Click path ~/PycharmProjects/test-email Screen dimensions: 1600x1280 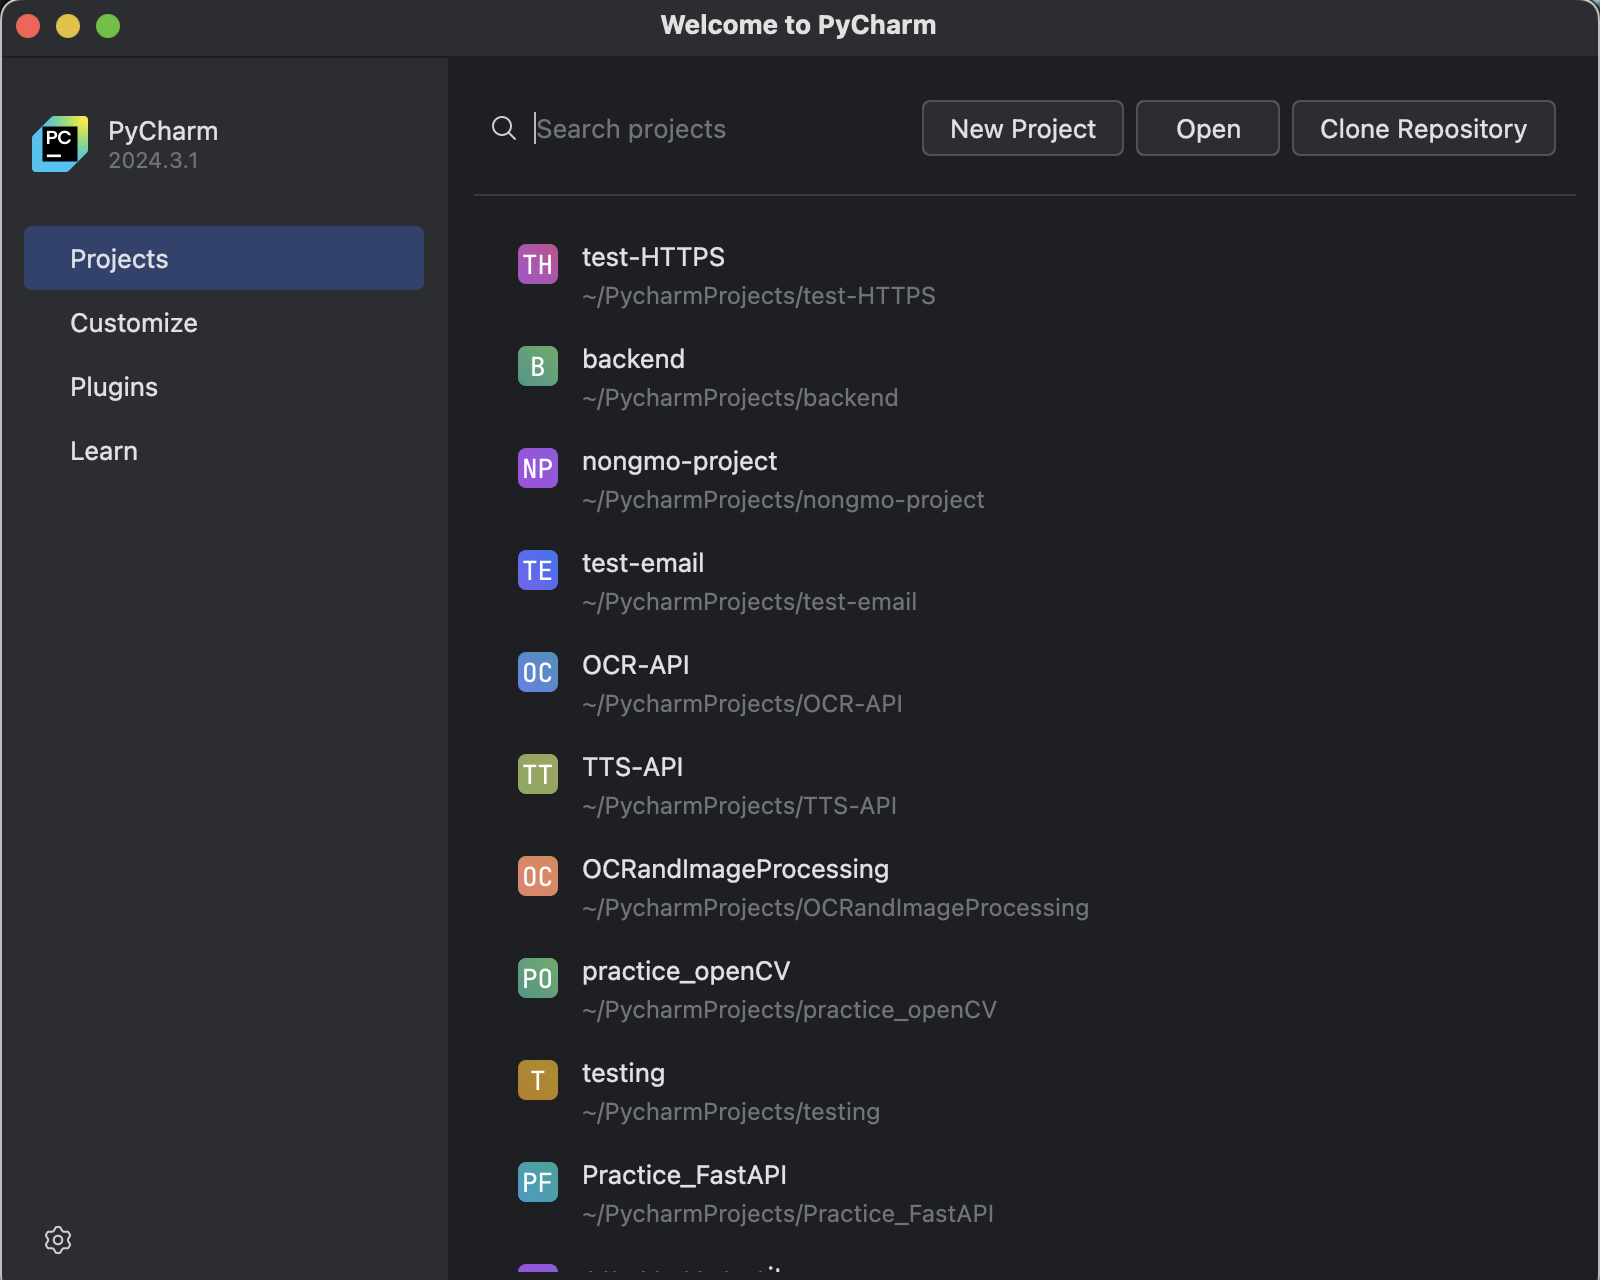tap(749, 602)
